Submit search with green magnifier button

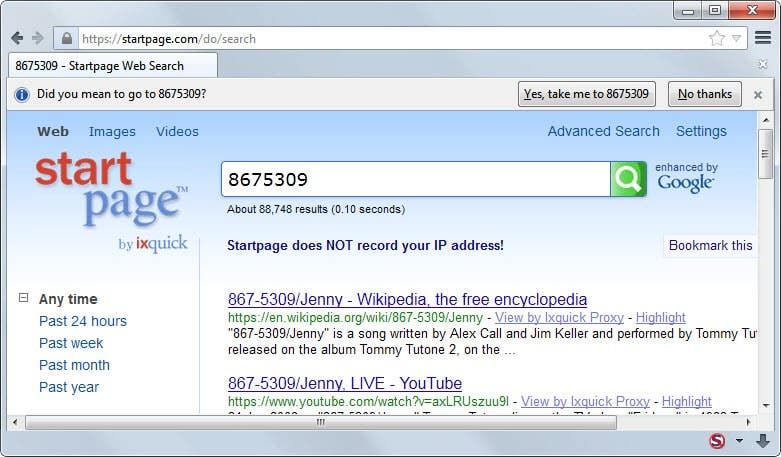[629, 179]
